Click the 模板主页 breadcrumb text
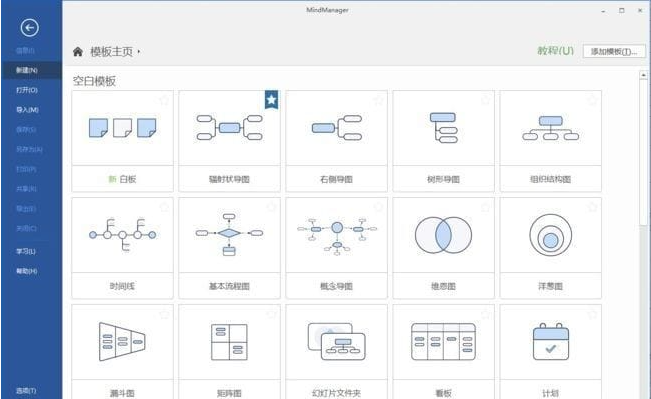This screenshot has width=651, height=399. 112,52
